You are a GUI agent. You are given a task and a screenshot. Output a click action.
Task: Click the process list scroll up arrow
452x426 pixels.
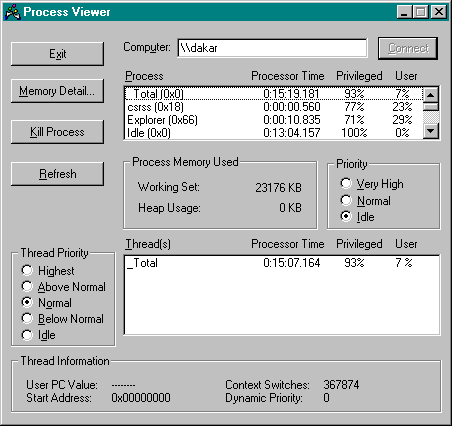tap(431, 95)
